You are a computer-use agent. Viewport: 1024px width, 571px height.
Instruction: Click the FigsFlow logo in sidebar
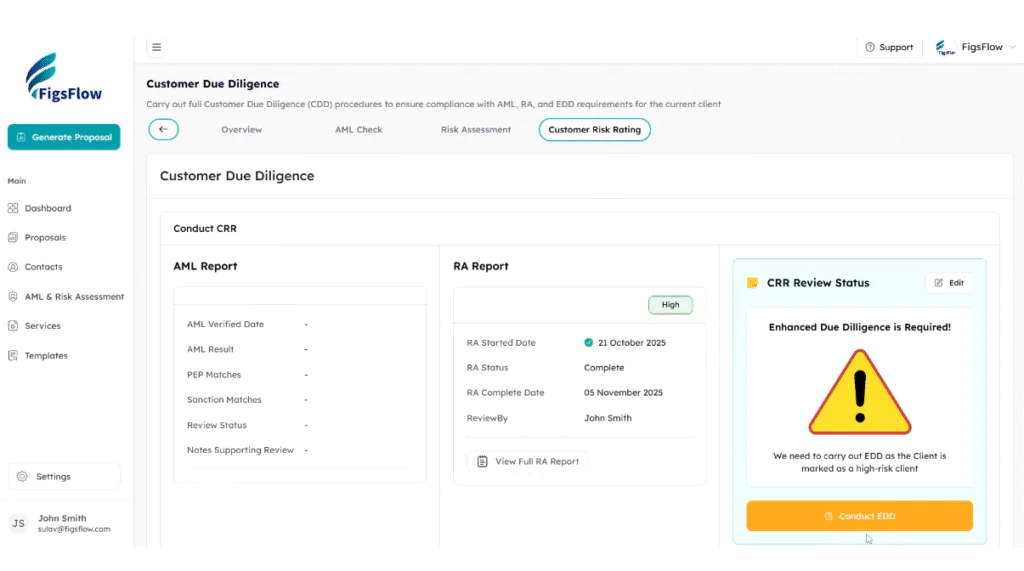(x=64, y=79)
